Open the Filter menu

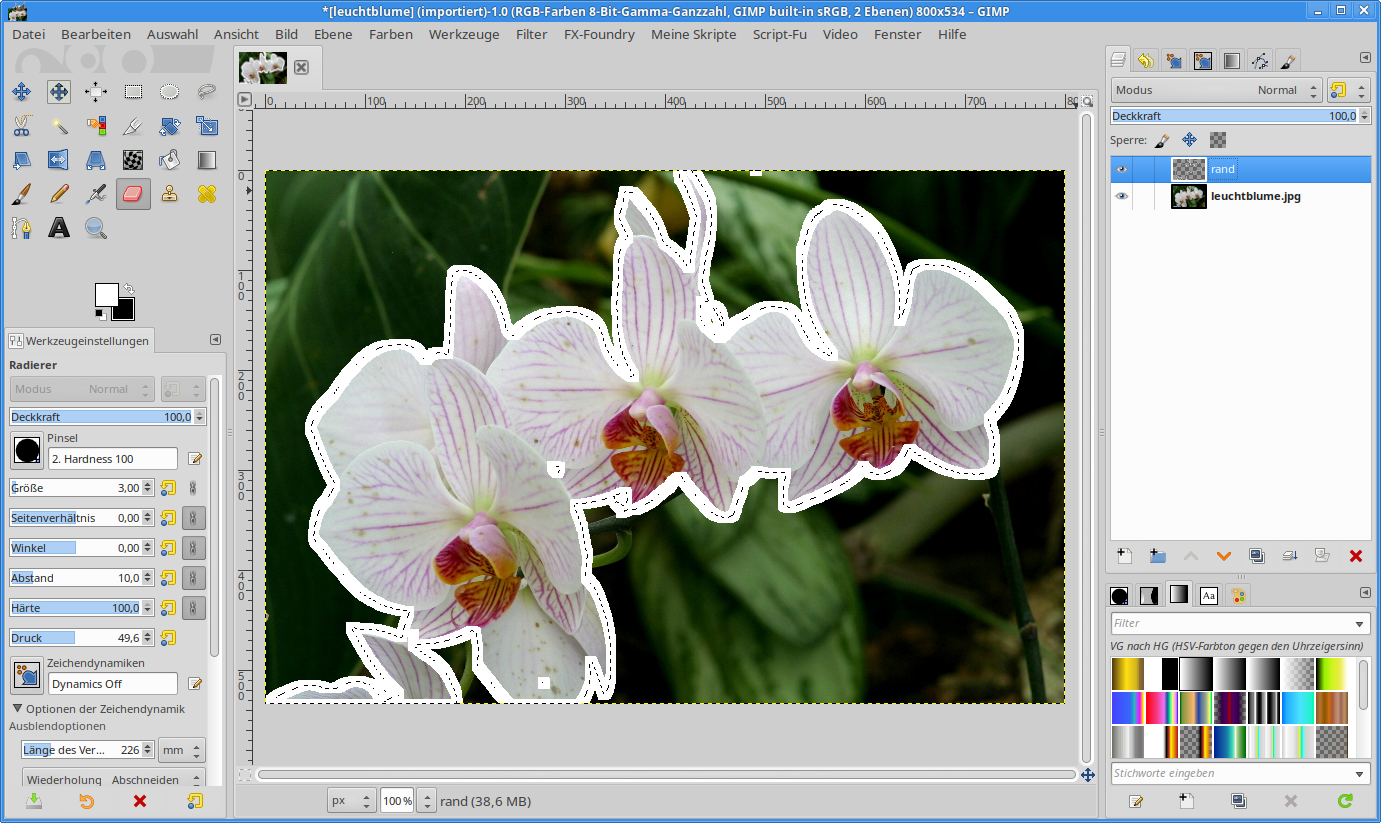(531, 34)
